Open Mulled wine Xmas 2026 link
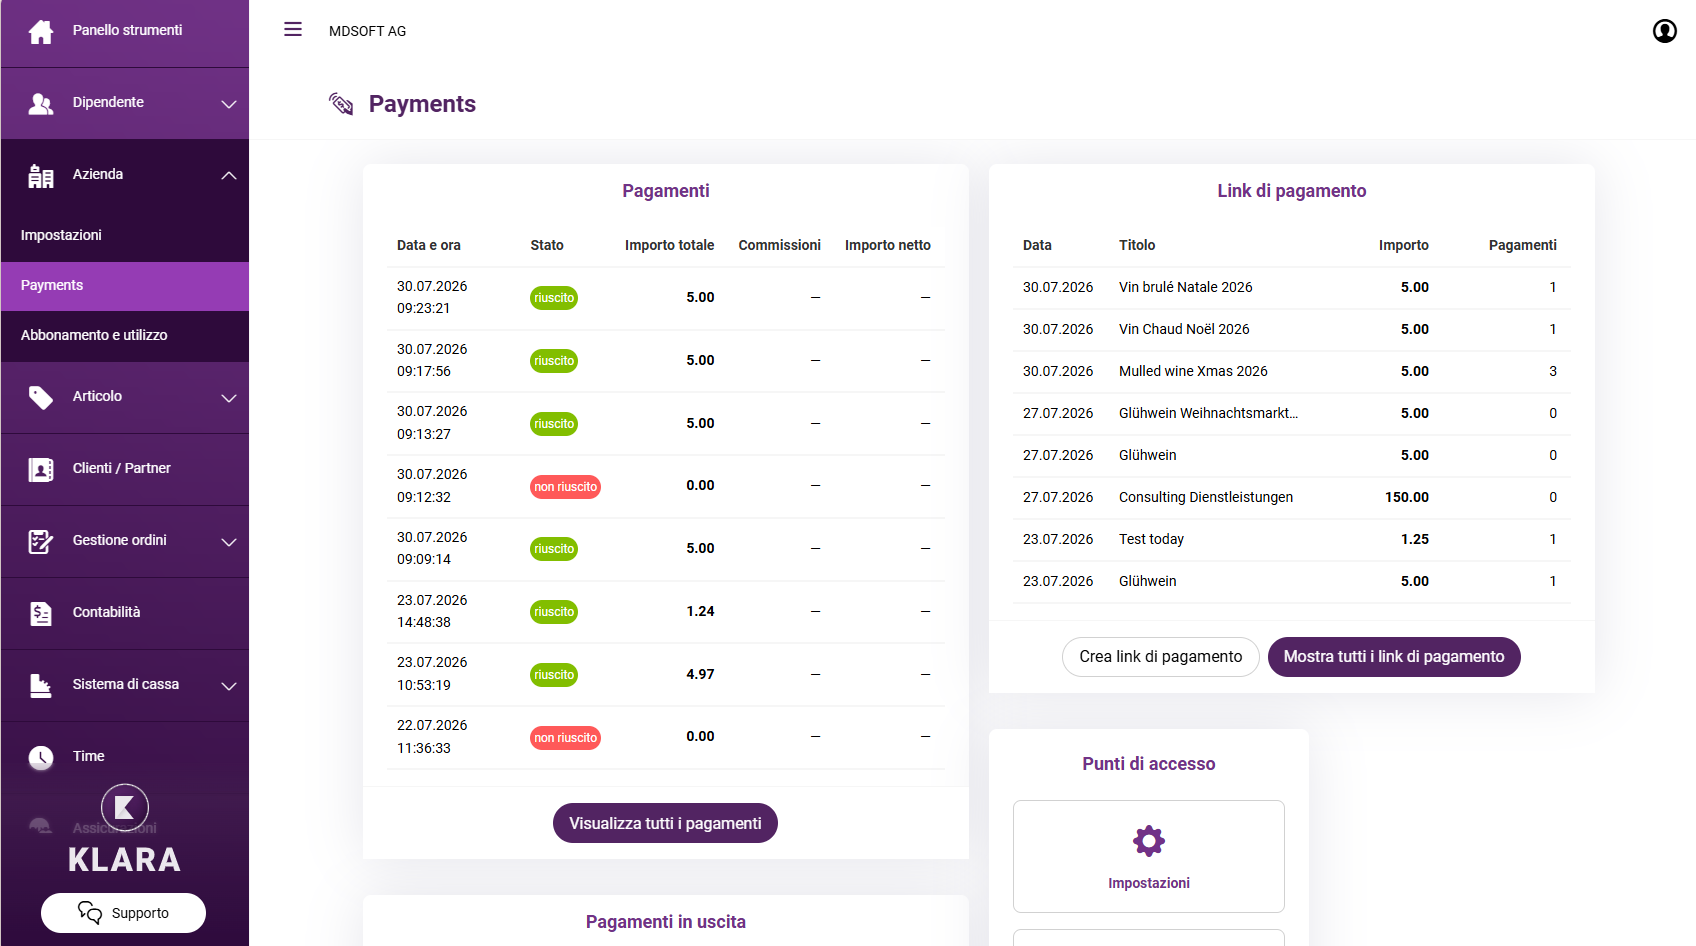 (1193, 371)
